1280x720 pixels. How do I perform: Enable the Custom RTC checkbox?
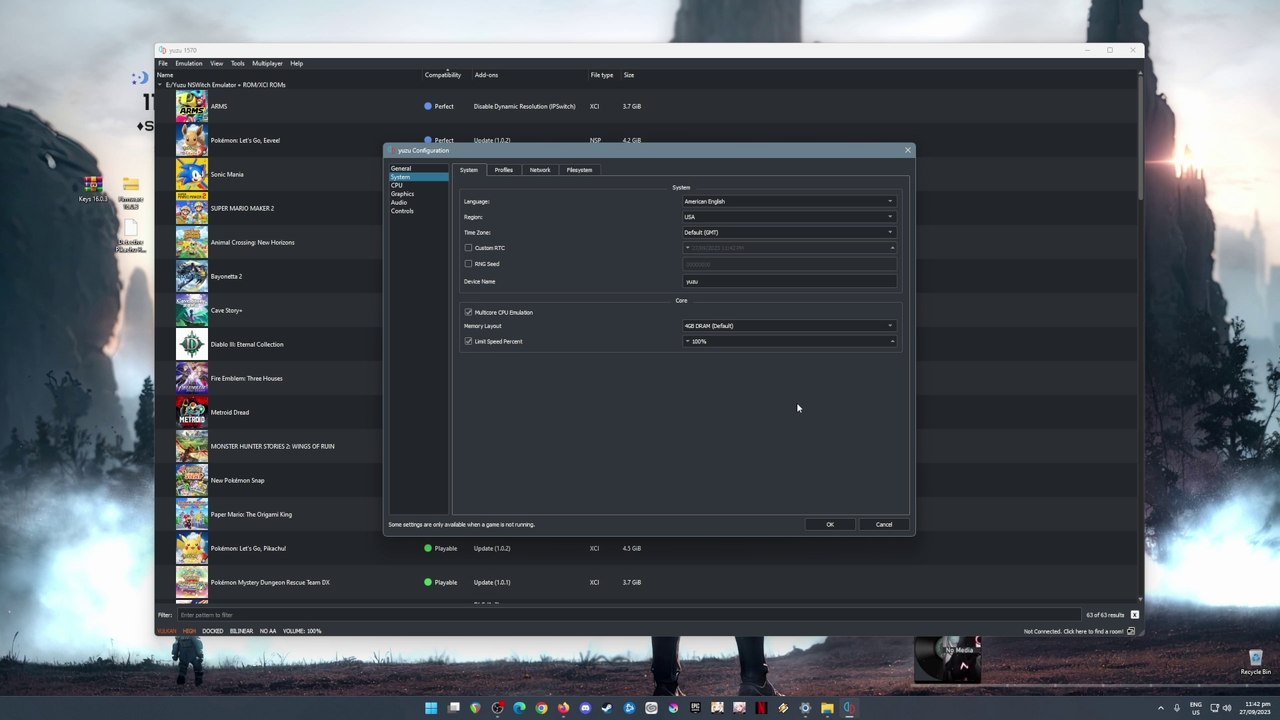pos(468,248)
